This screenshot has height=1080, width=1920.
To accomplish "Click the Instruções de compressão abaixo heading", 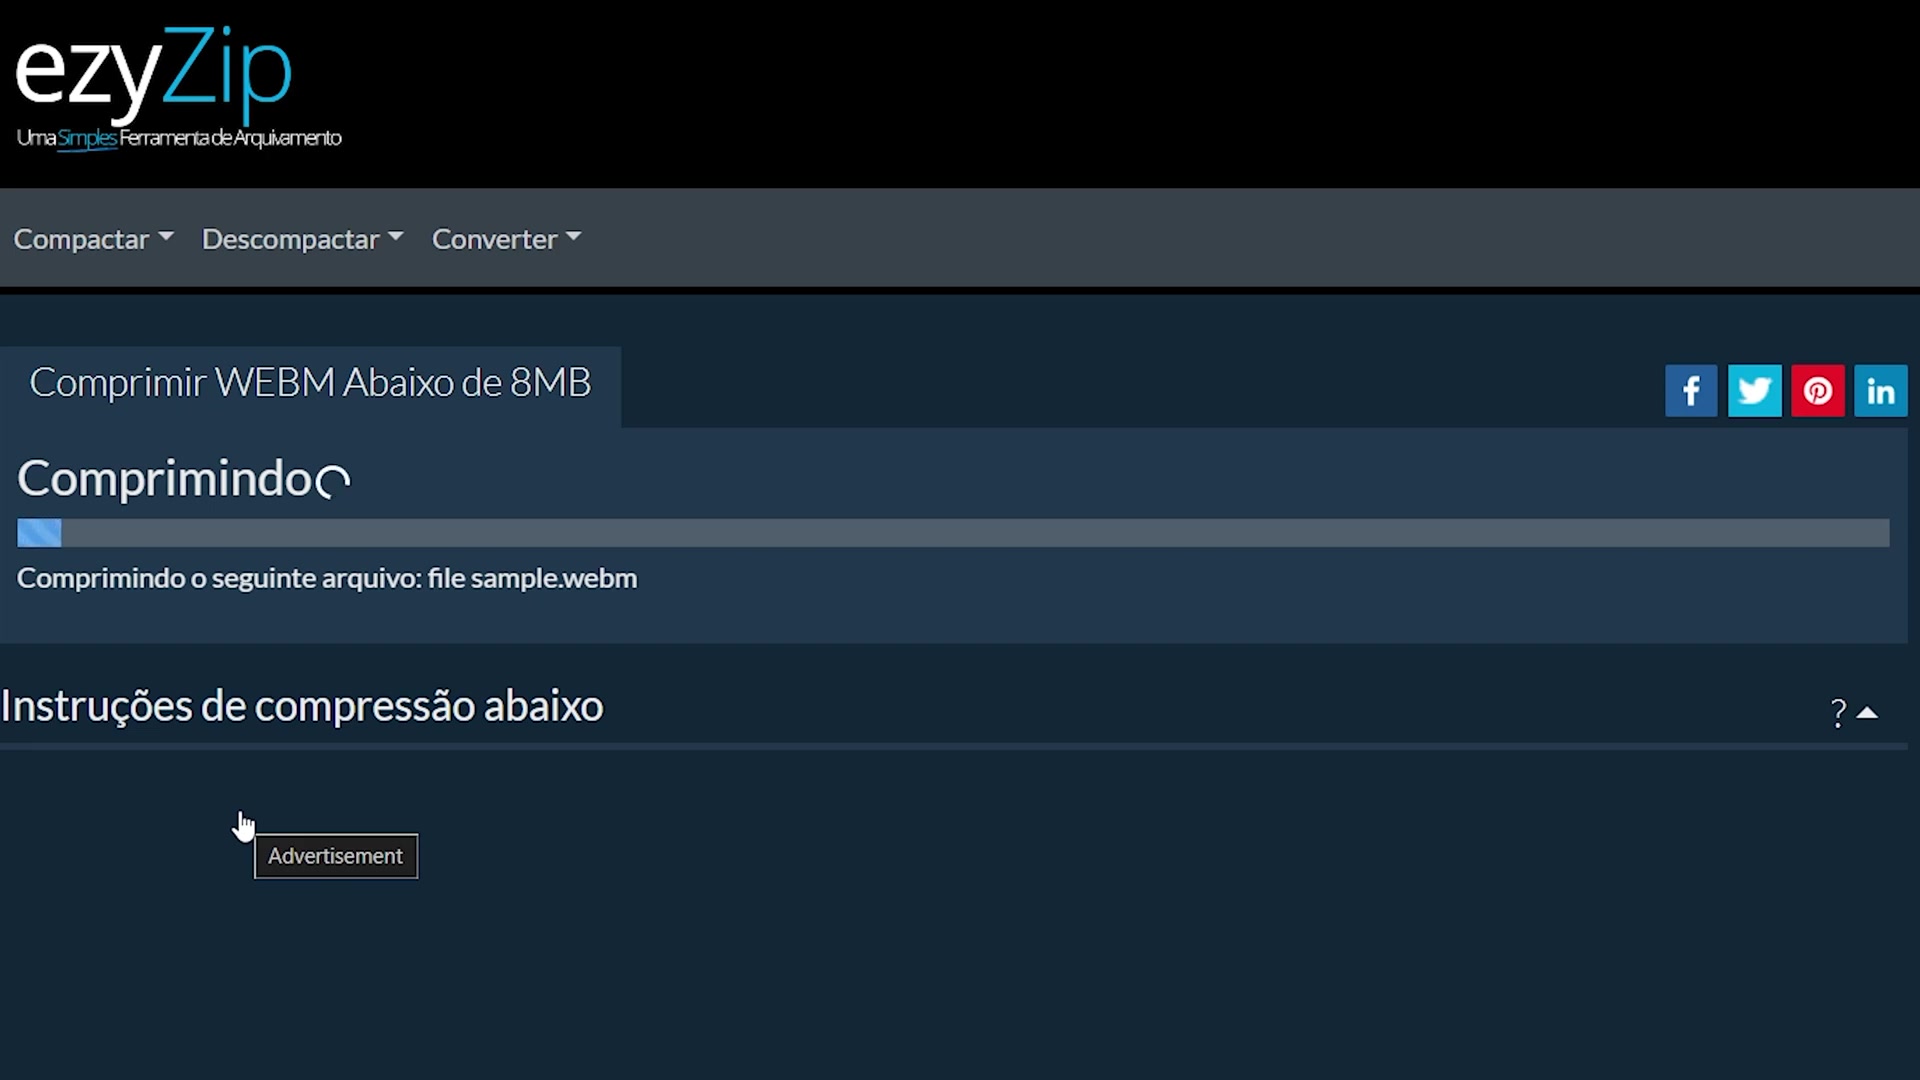I will click(x=301, y=705).
